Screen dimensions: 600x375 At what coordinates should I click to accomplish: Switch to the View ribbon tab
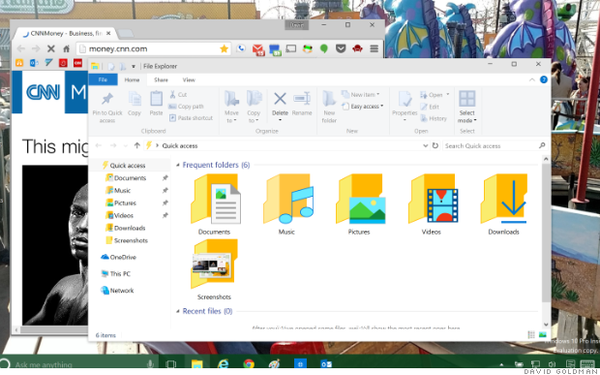point(189,80)
